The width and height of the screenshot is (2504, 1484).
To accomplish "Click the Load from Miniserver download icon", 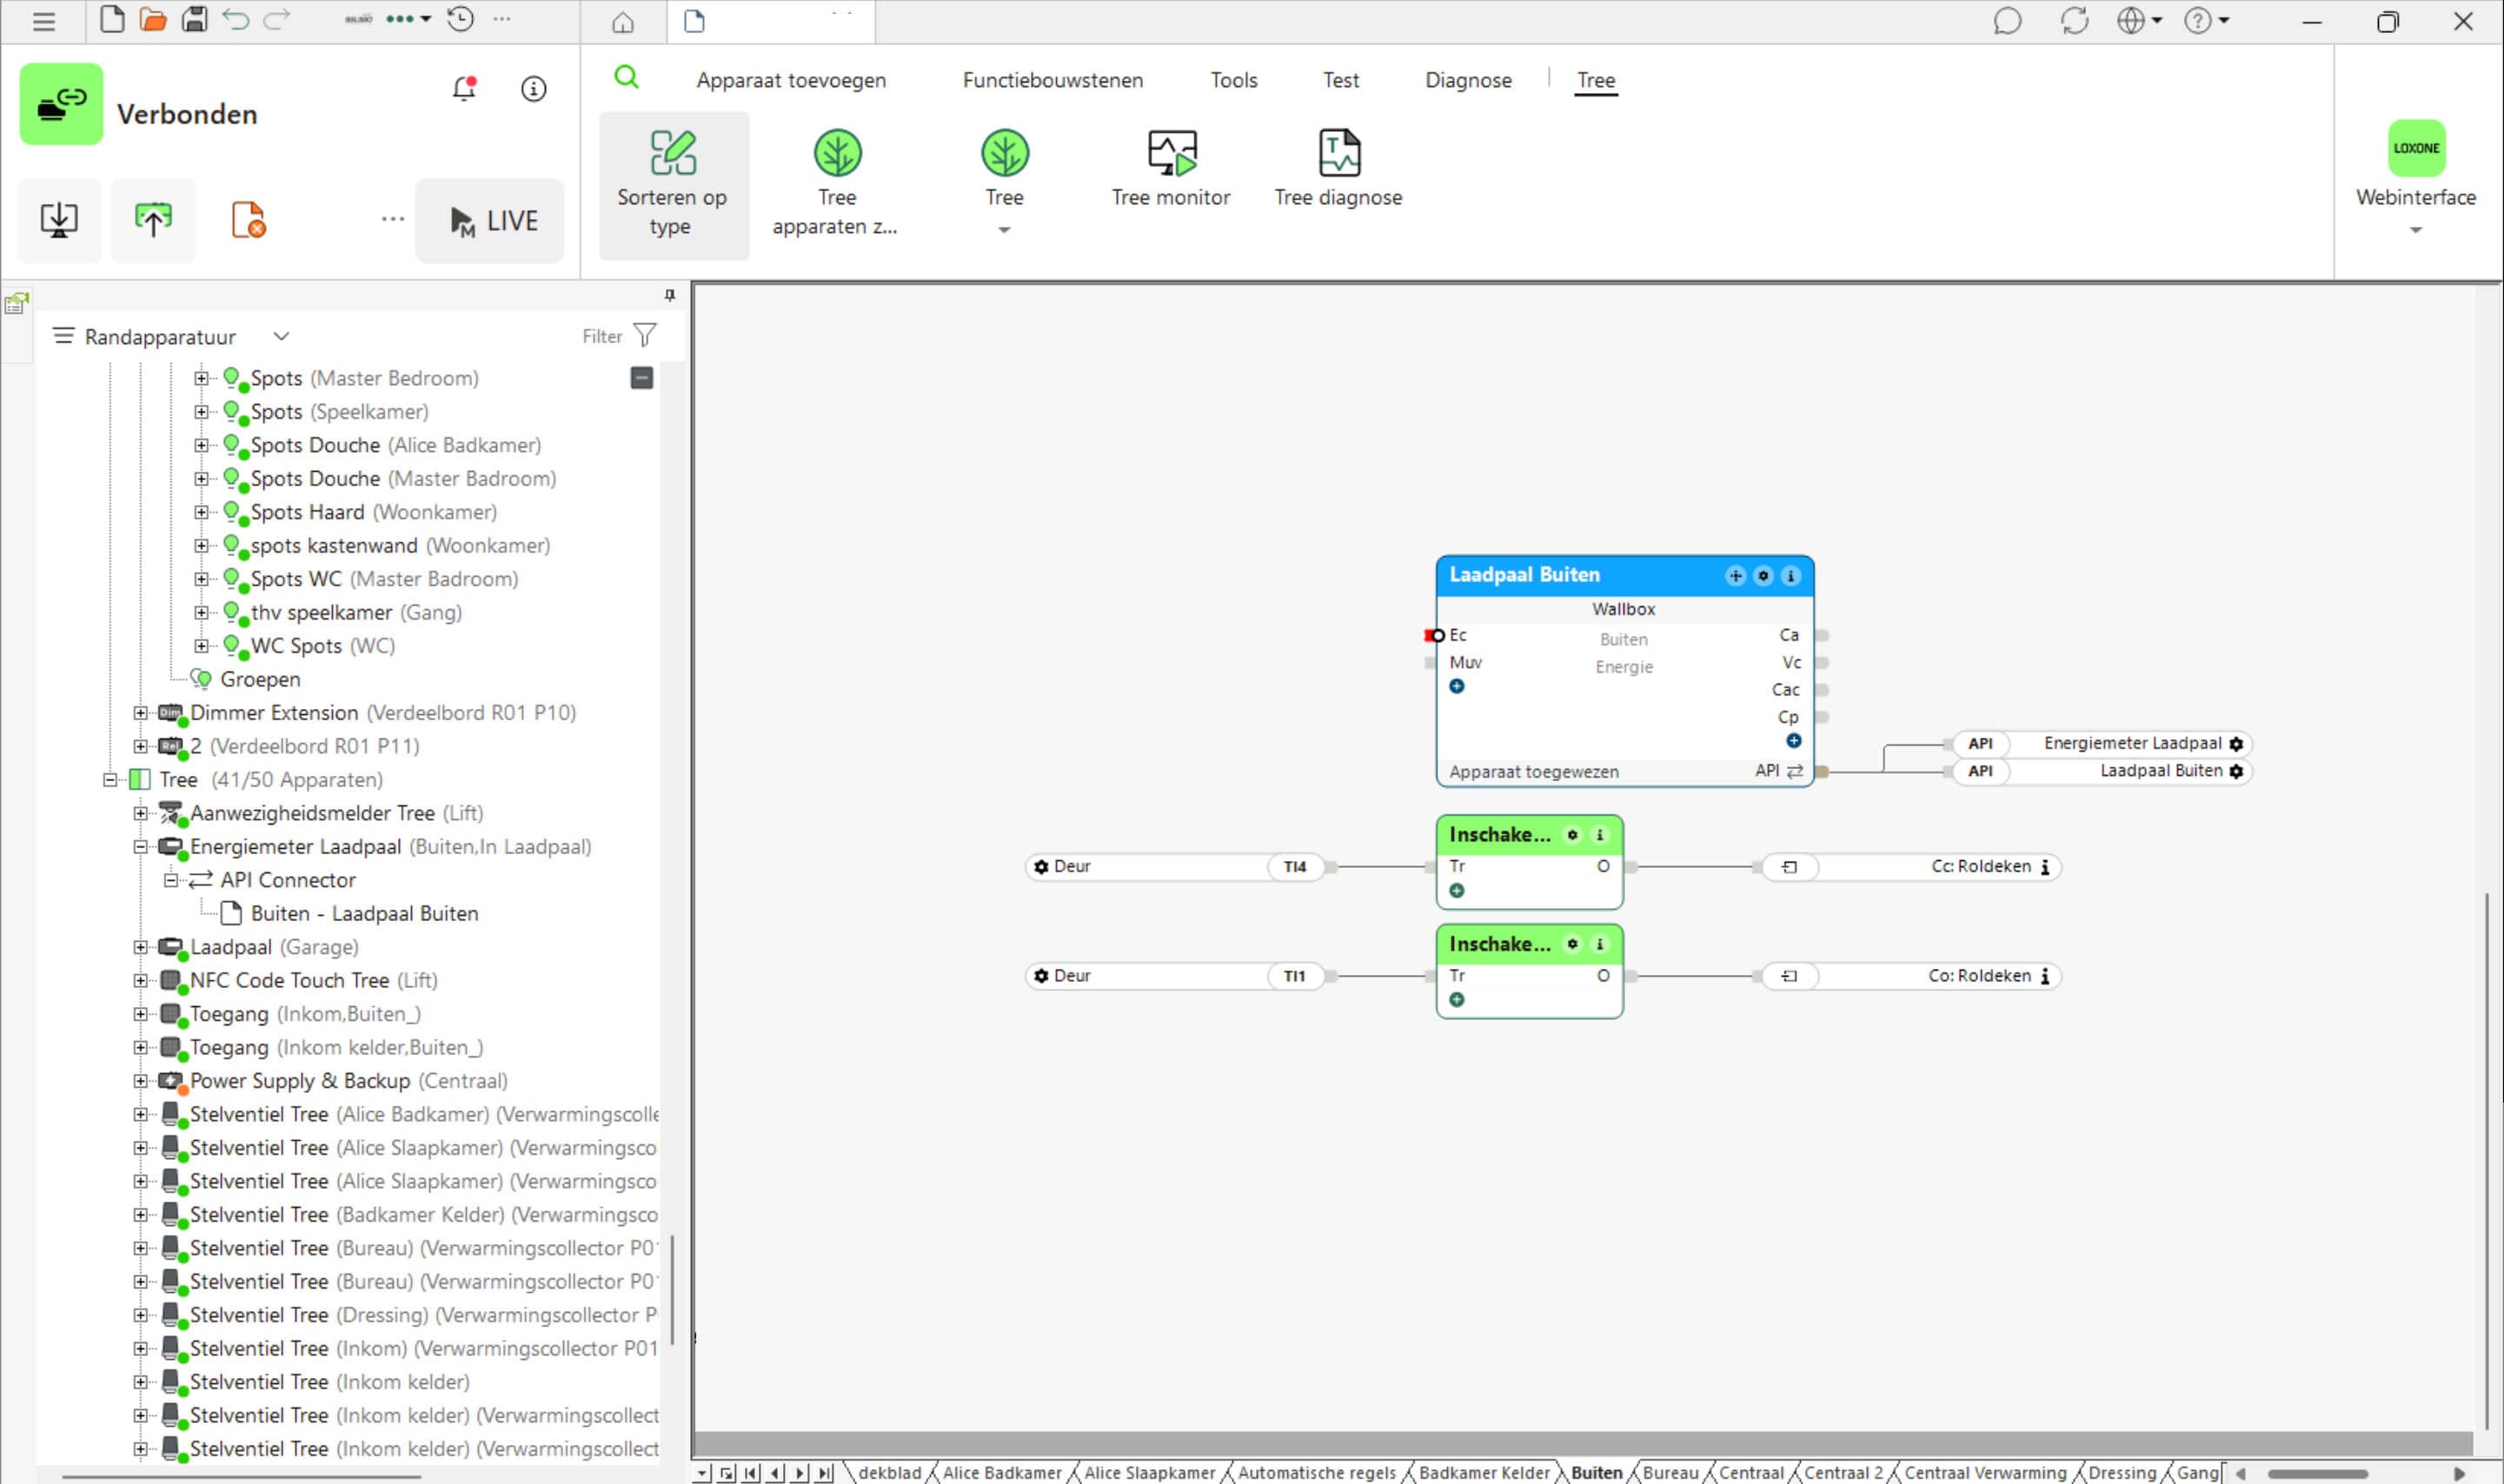I will (x=59, y=220).
